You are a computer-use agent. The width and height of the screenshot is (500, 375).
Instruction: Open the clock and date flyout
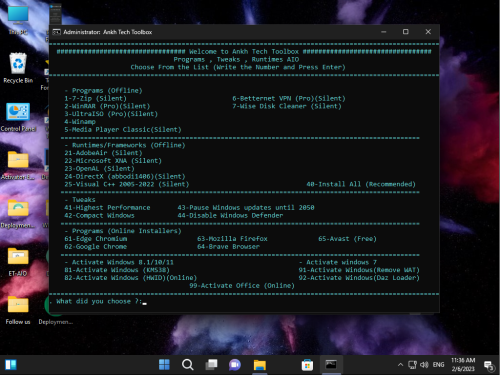[463, 365]
